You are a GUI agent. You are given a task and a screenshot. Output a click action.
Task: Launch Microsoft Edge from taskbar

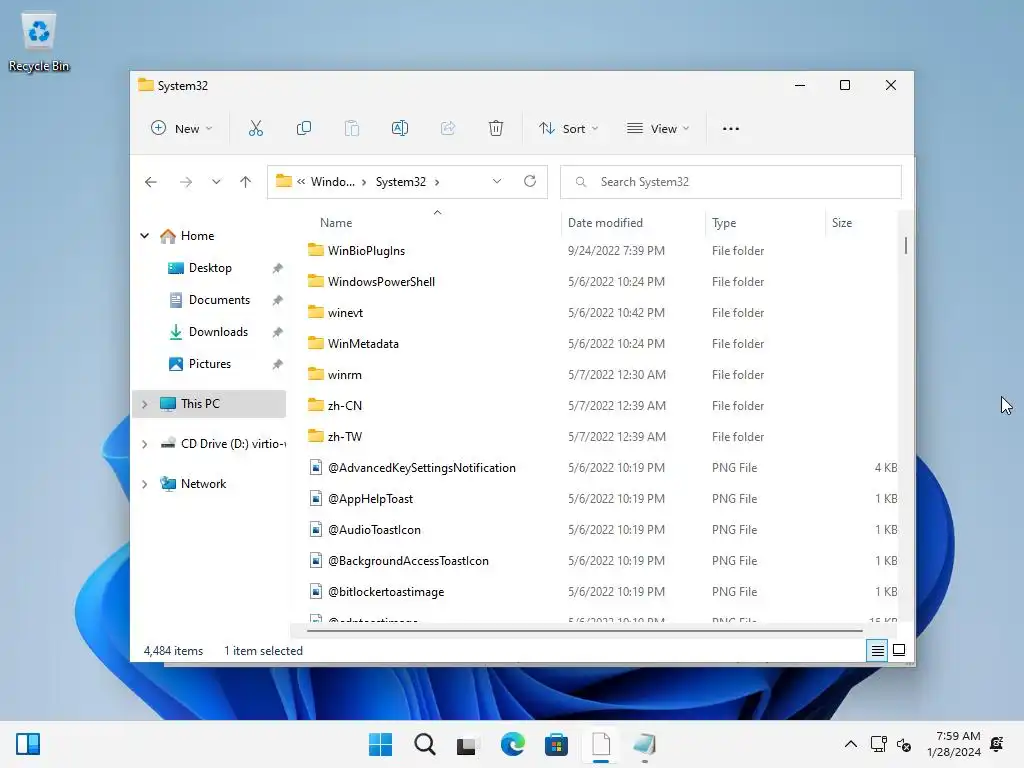[513, 744]
